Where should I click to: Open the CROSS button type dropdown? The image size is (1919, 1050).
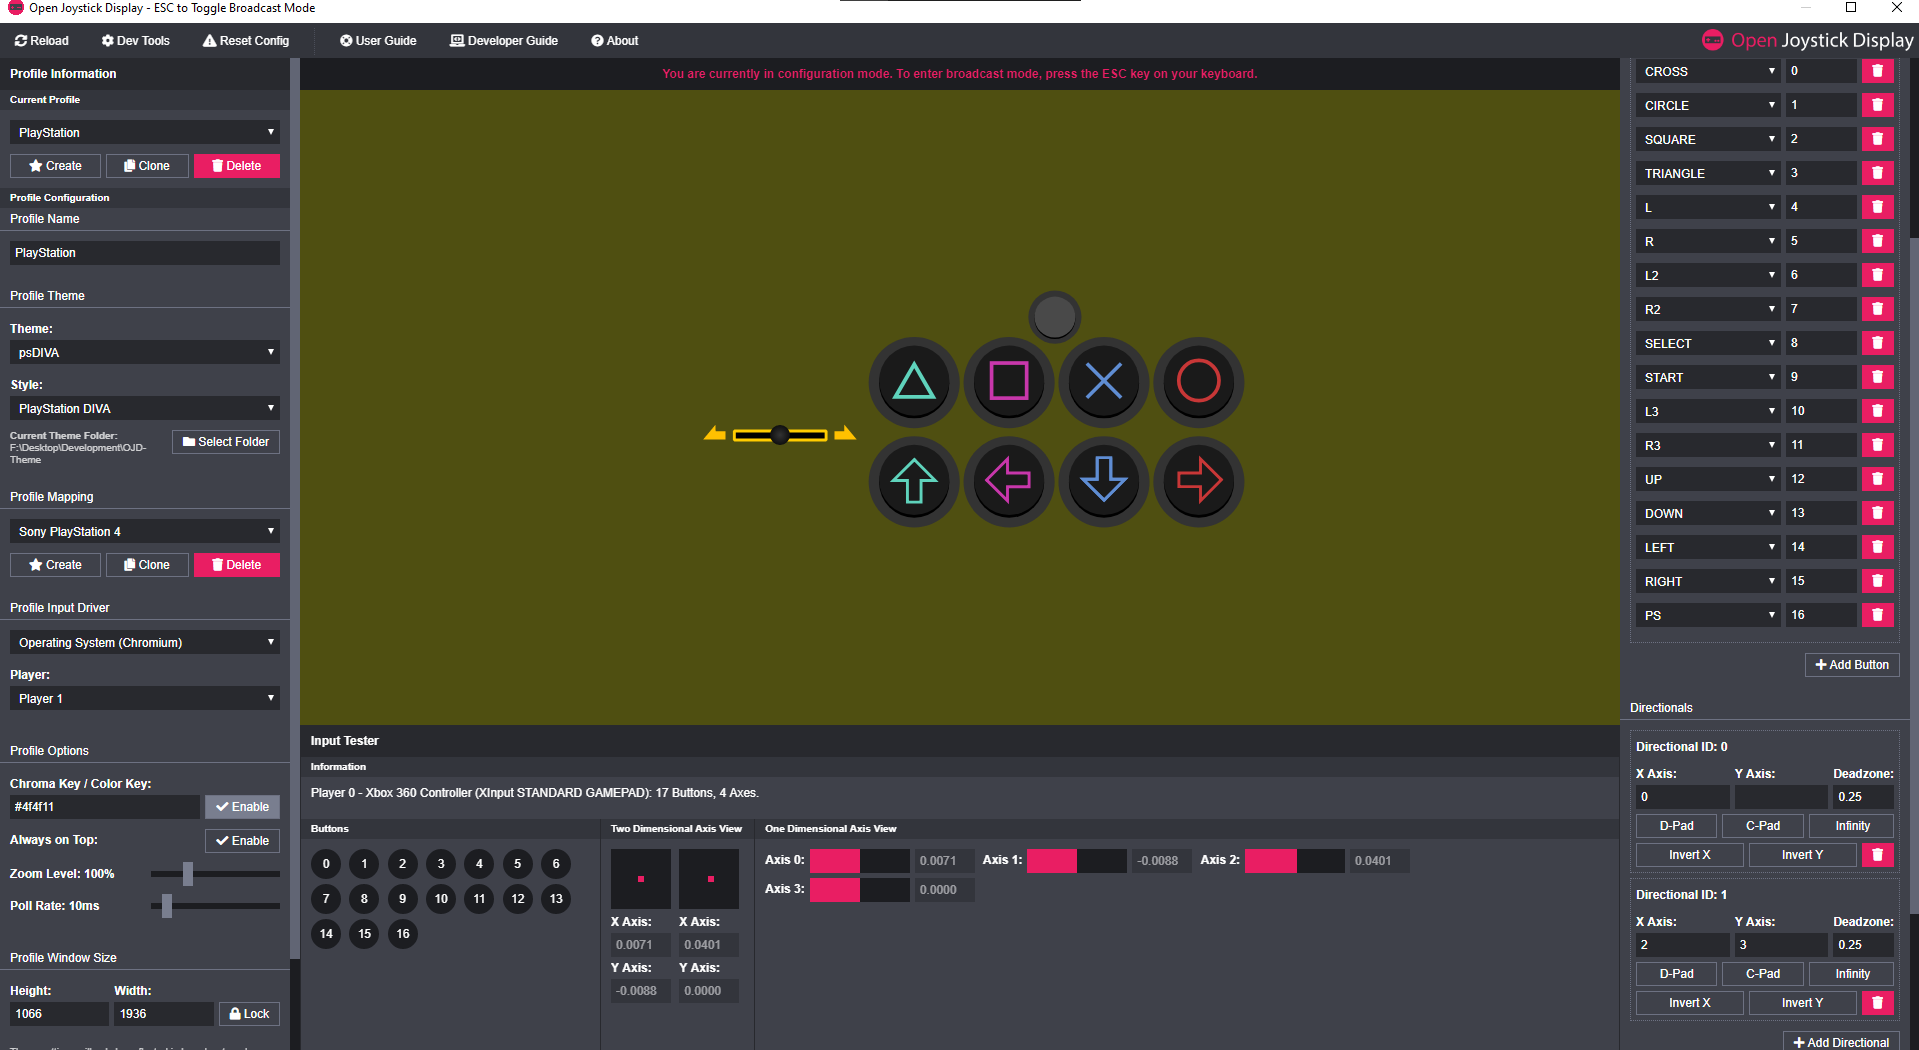coord(1709,72)
